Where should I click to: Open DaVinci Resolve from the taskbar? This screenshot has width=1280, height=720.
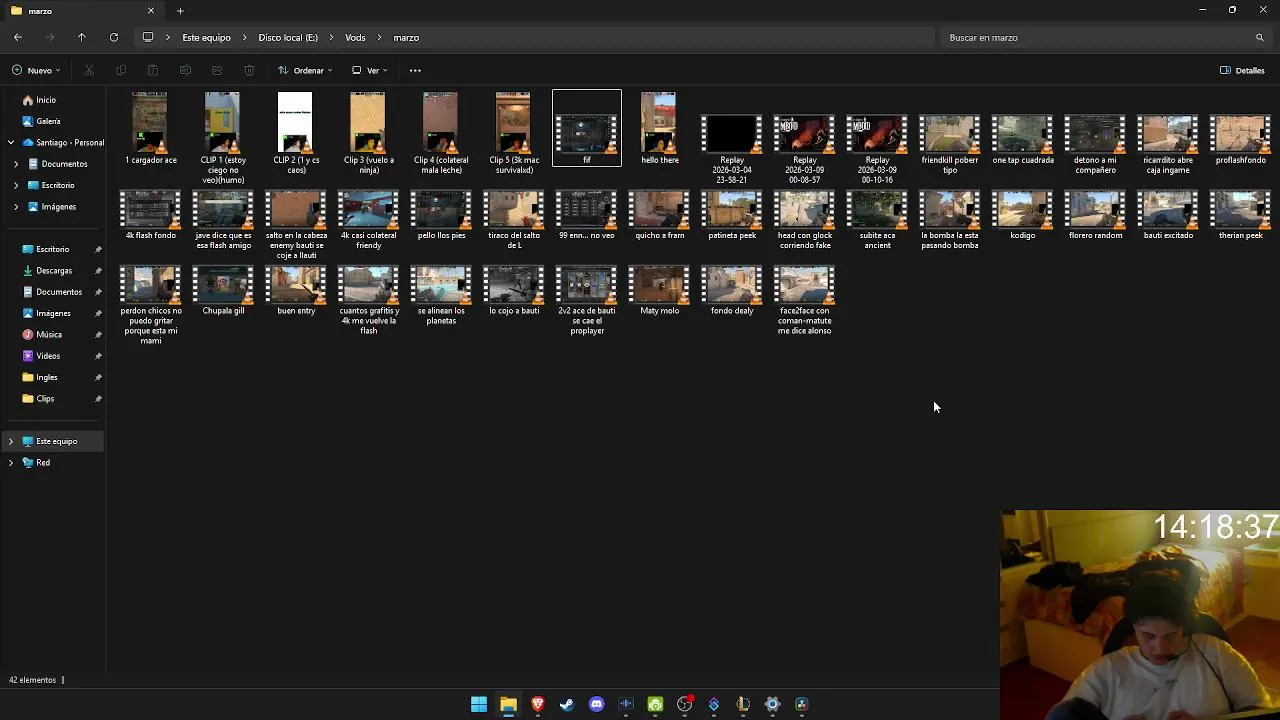(x=802, y=705)
